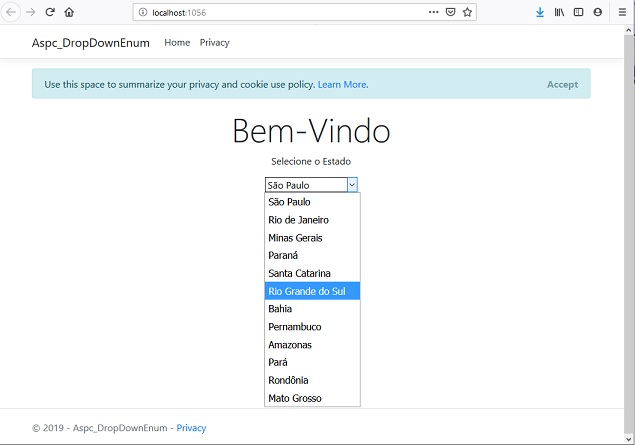Screen dimensions: 635x445
Task: Open page actions three-dot menu
Action: click(x=433, y=12)
